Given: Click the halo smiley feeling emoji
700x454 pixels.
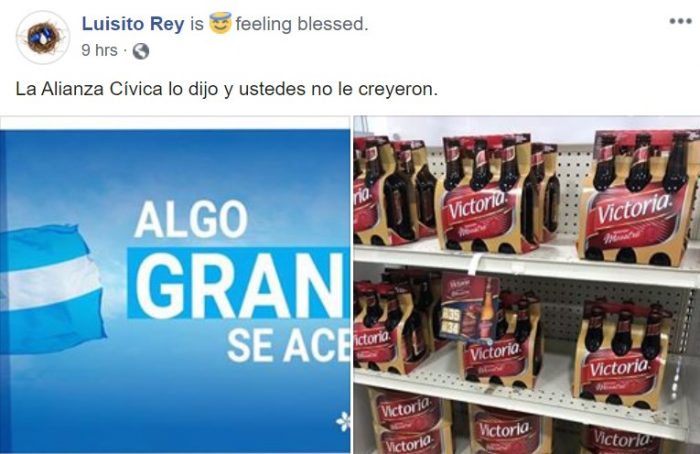Looking at the screenshot, I should [x=220, y=23].
